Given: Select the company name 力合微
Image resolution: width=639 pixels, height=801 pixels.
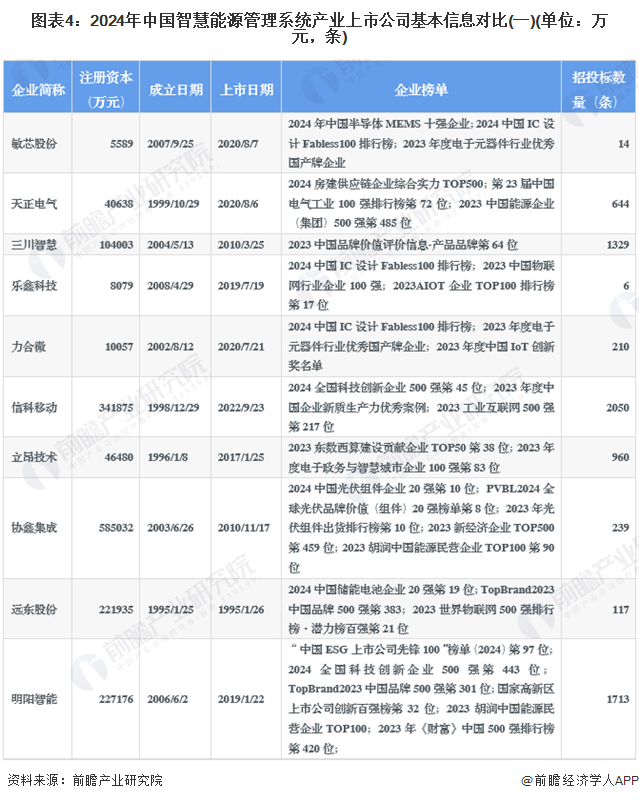Looking at the screenshot, I should tap(29, 347).
